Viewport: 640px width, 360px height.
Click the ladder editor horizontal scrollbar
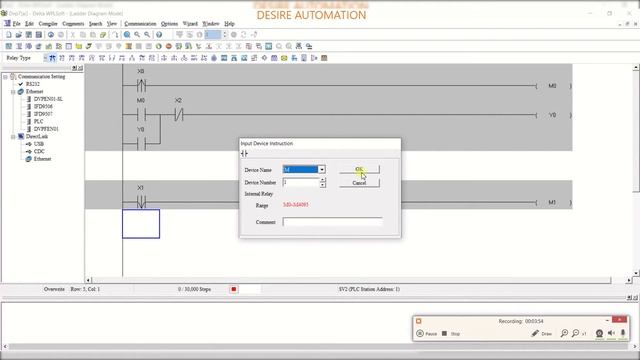click(x=351, y=280)
